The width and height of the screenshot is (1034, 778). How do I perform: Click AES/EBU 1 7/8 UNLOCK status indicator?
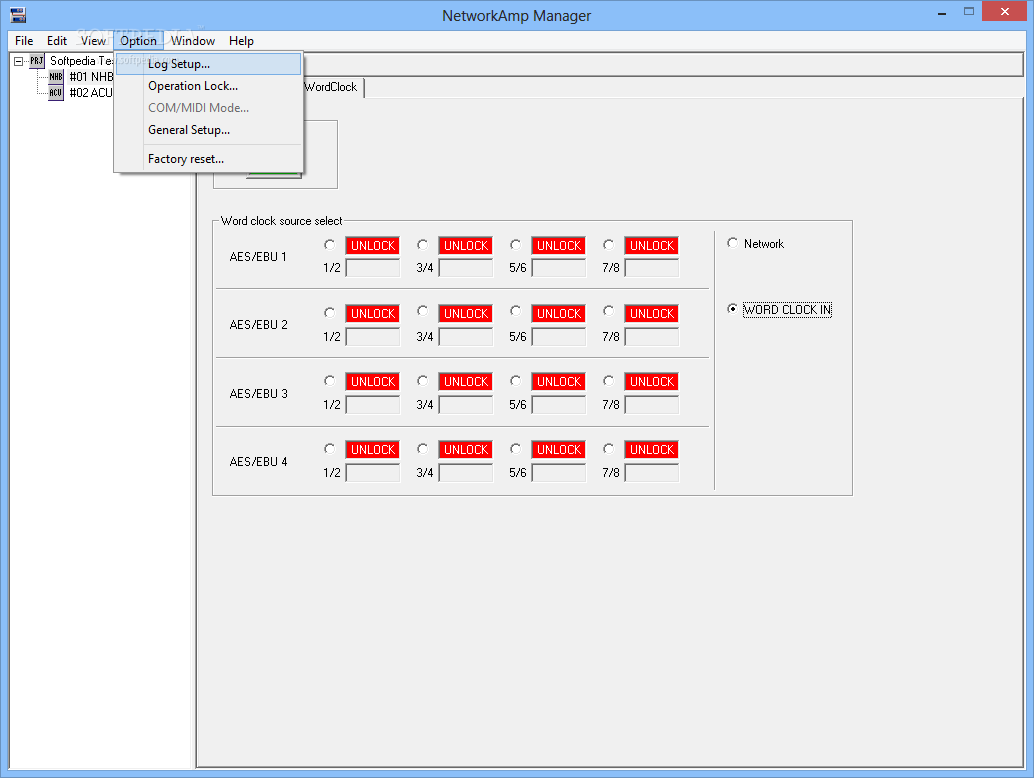pyautogui.click(x=652, y=246)
